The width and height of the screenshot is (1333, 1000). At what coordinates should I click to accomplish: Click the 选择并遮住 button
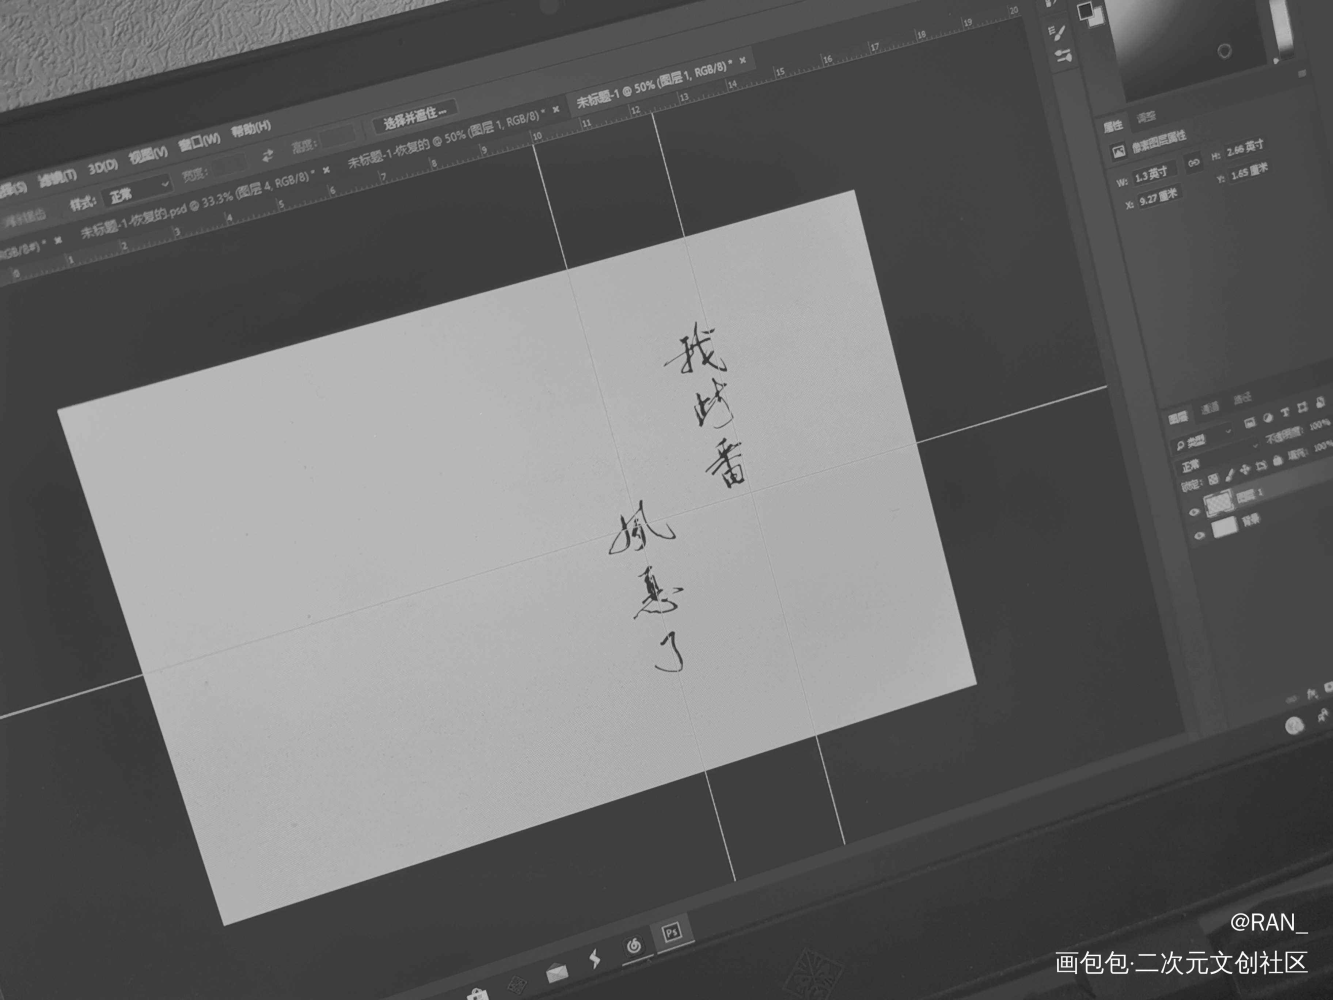pos(414,112)
